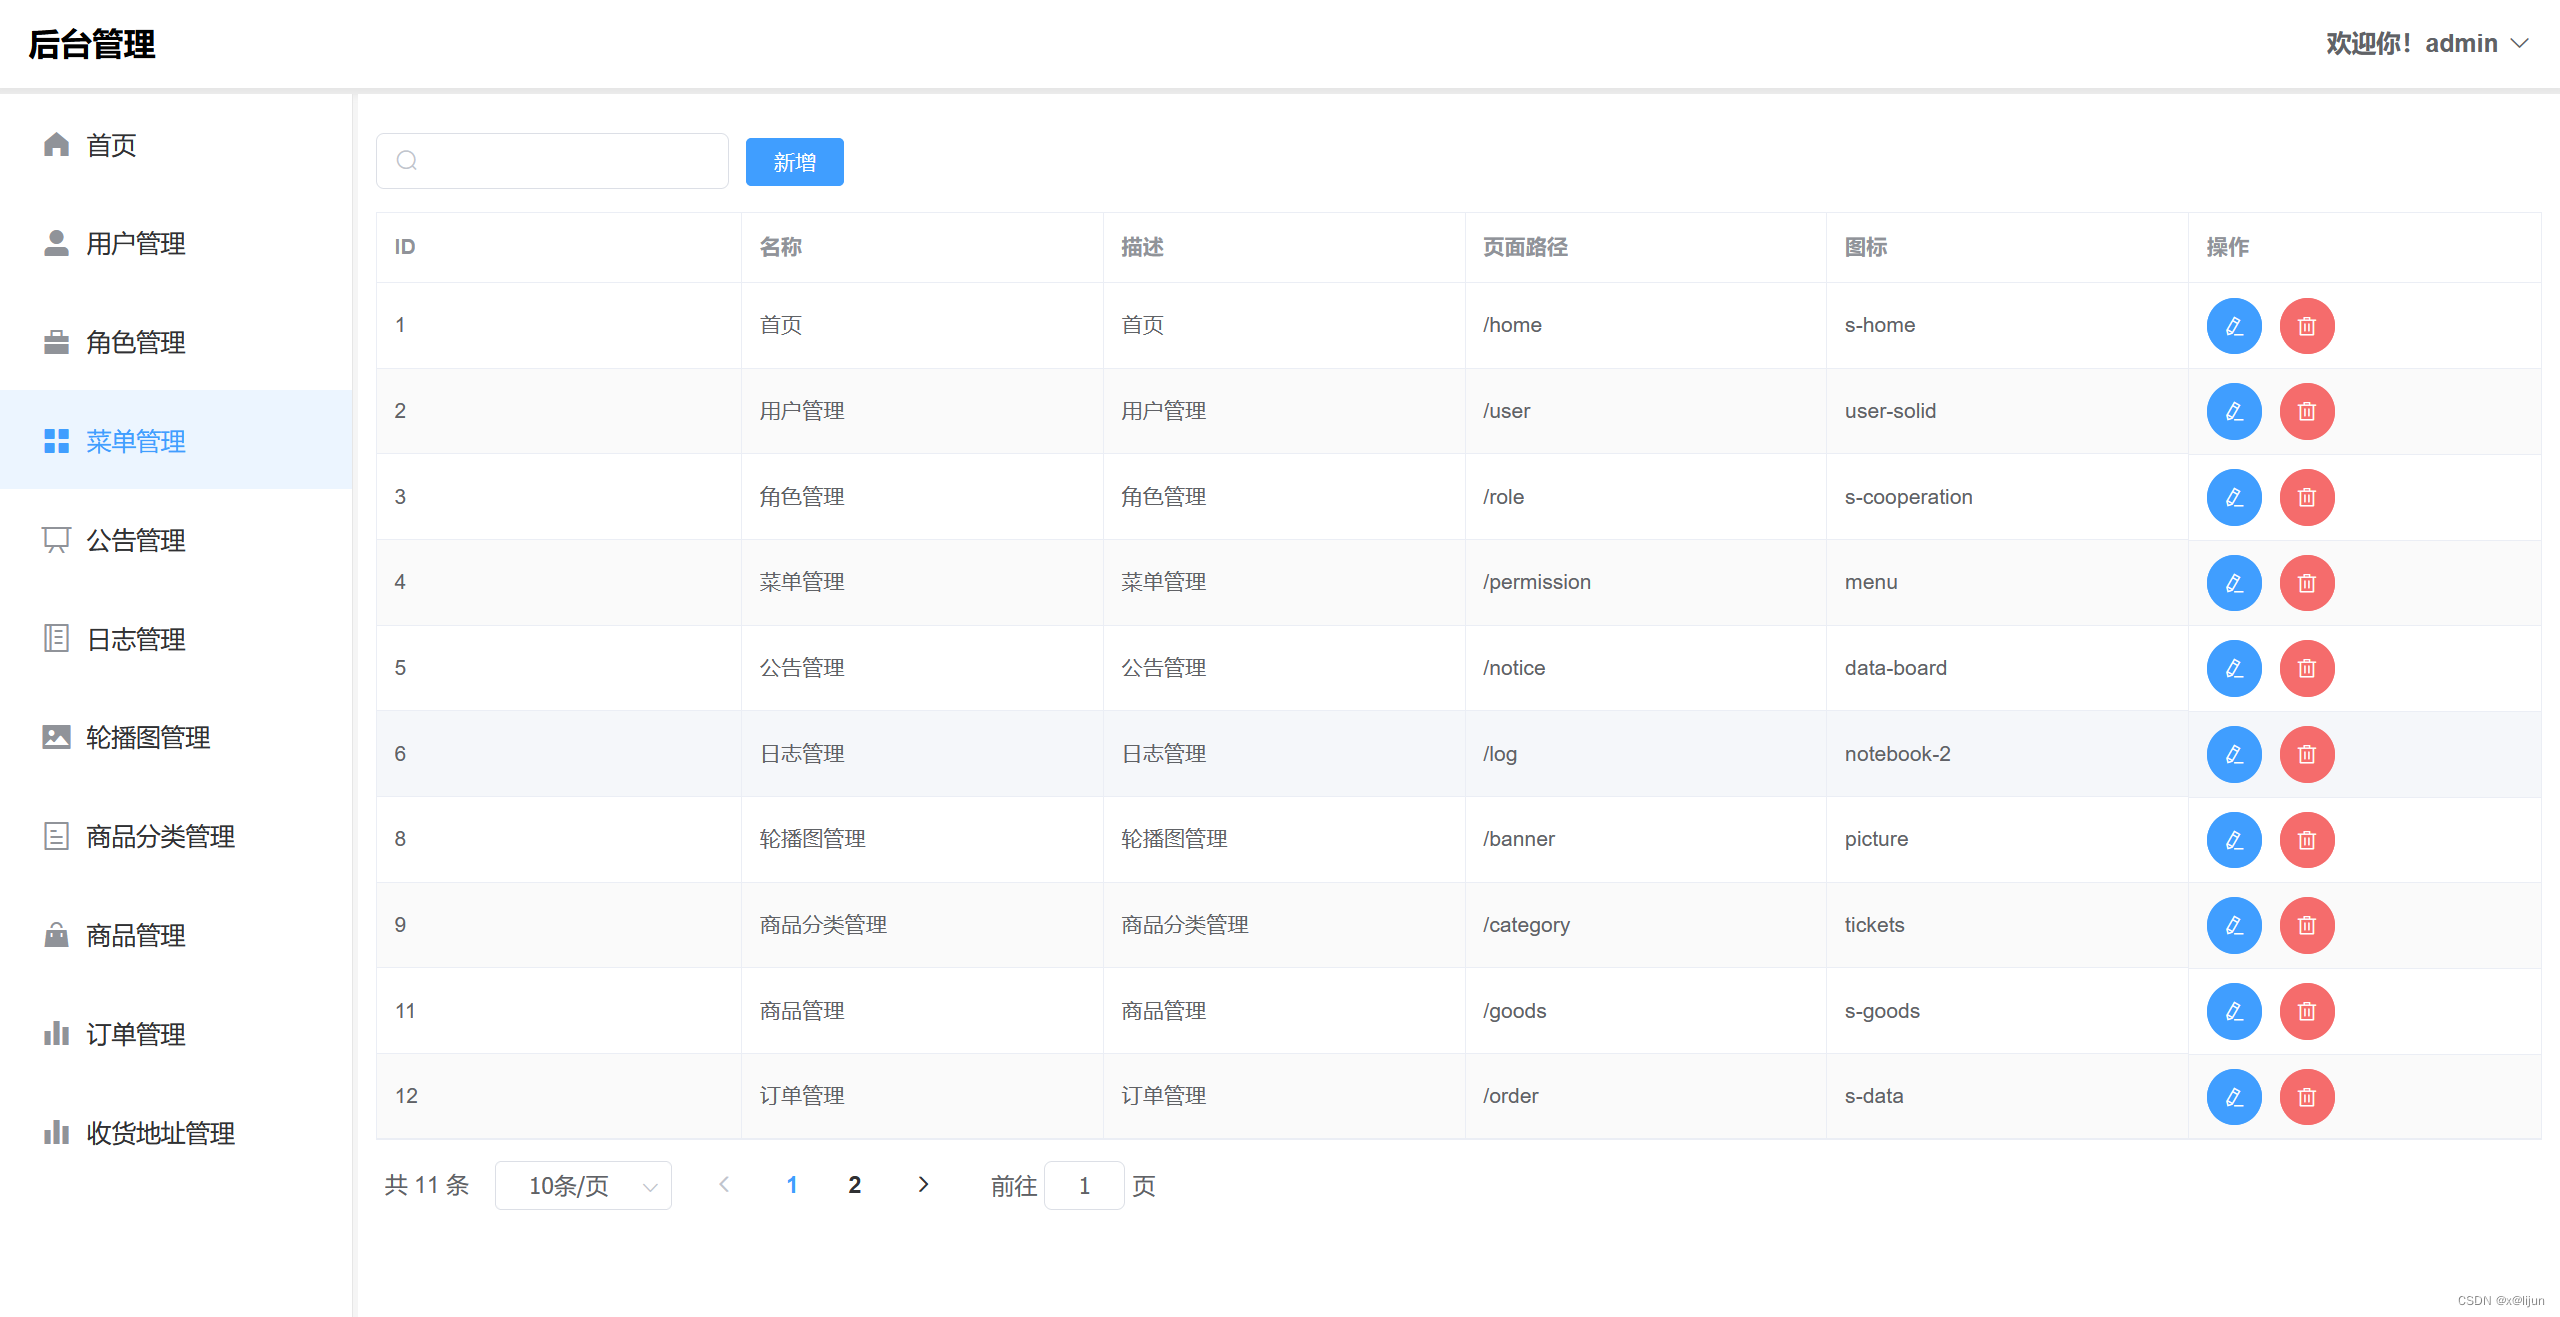Open the admin user dropdown

[x=2427, y=43]
